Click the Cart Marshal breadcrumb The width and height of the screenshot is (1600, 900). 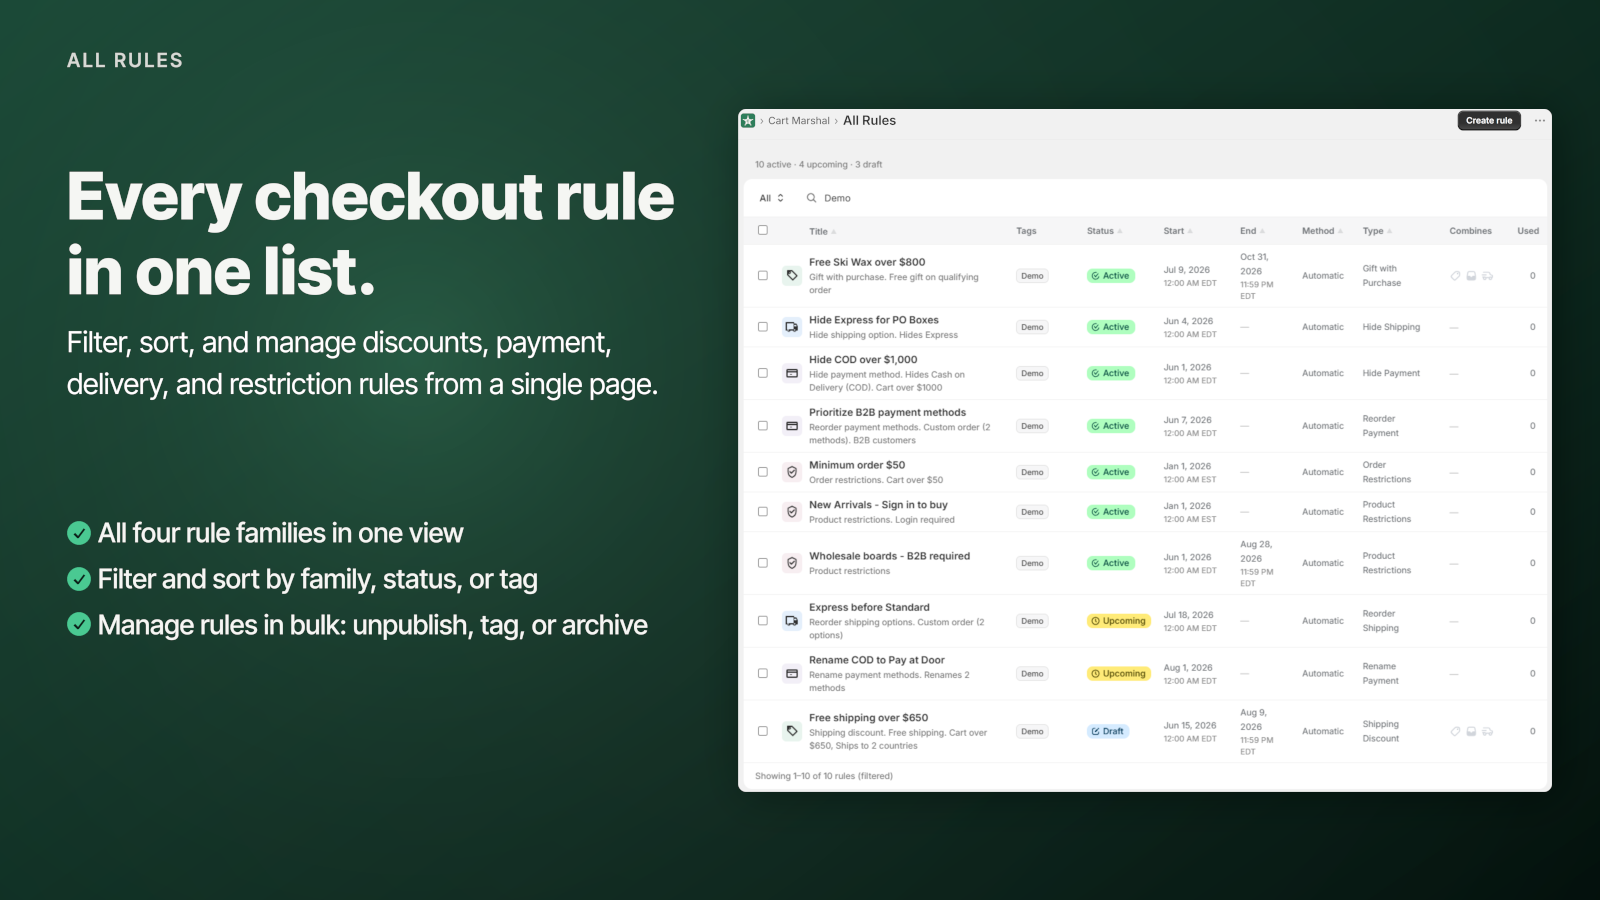point(799,121)
